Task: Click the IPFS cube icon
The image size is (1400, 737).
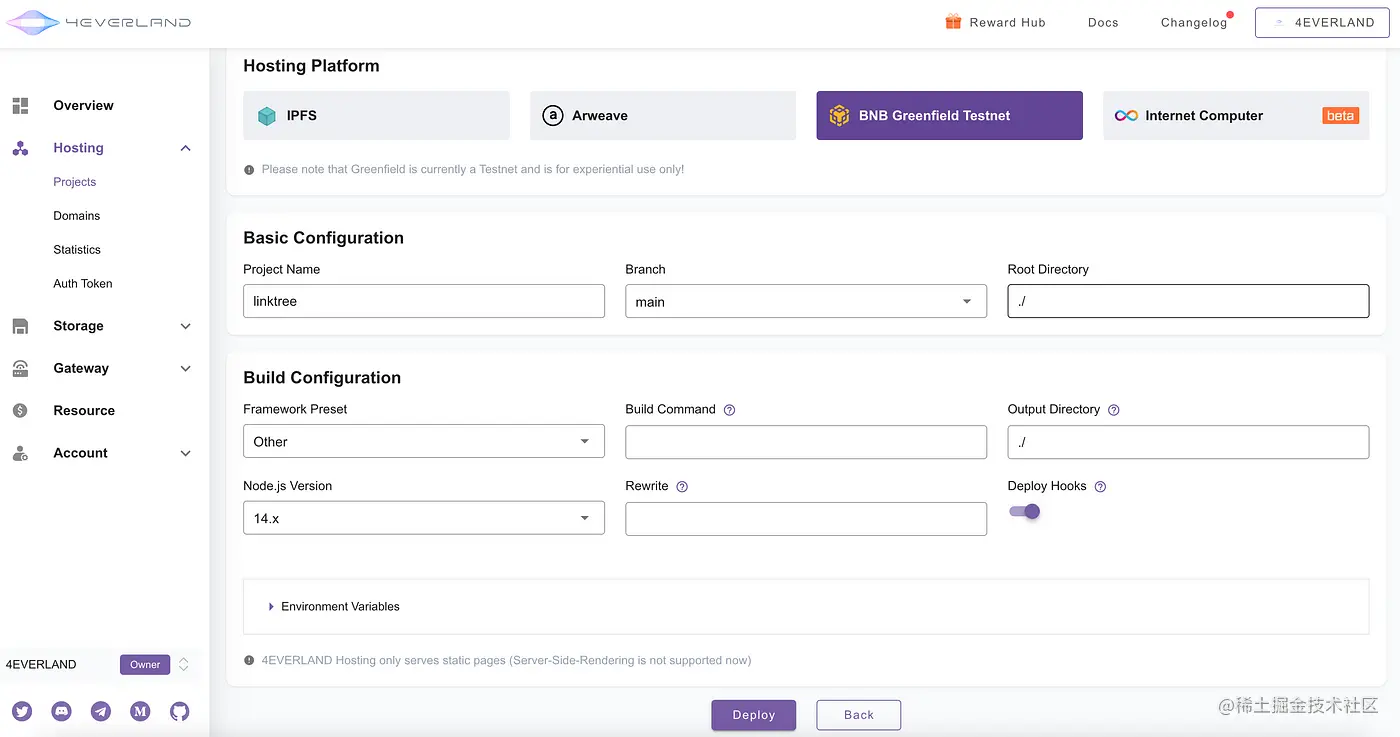Action: 267,116
